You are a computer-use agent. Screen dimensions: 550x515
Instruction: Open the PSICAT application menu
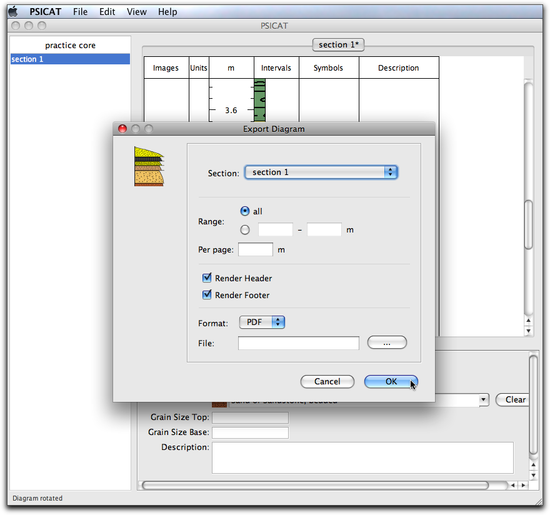45,12
